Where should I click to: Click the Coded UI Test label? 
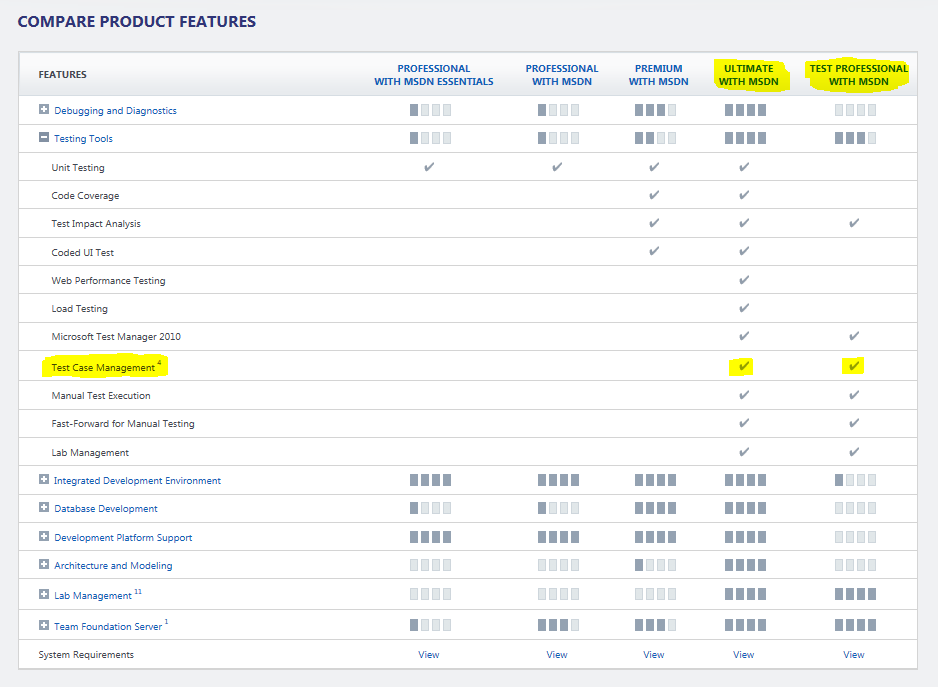point(83,253)
